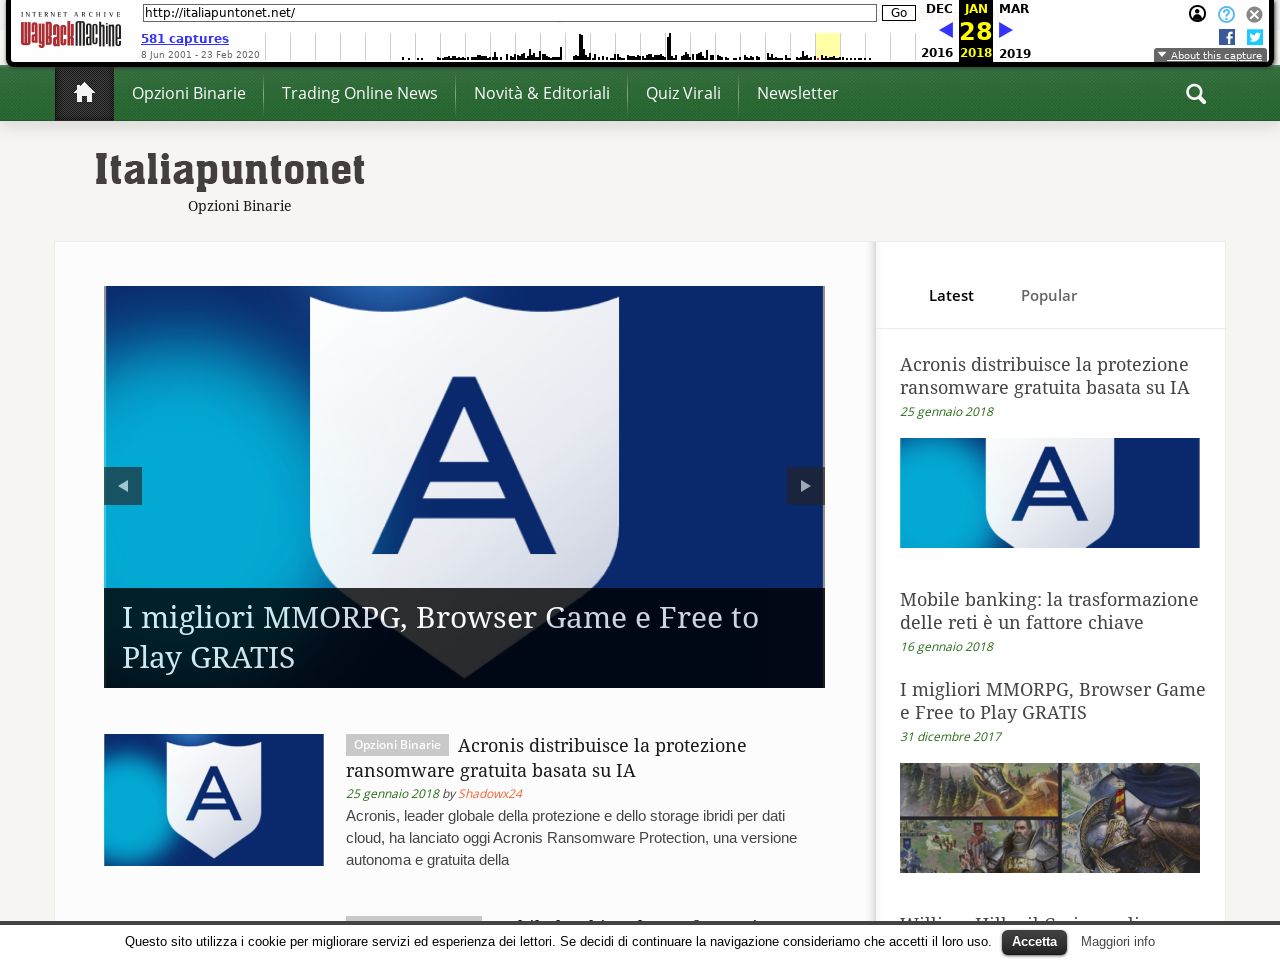
Task: Open the Maggiori info link
Action: point(1117,942)
